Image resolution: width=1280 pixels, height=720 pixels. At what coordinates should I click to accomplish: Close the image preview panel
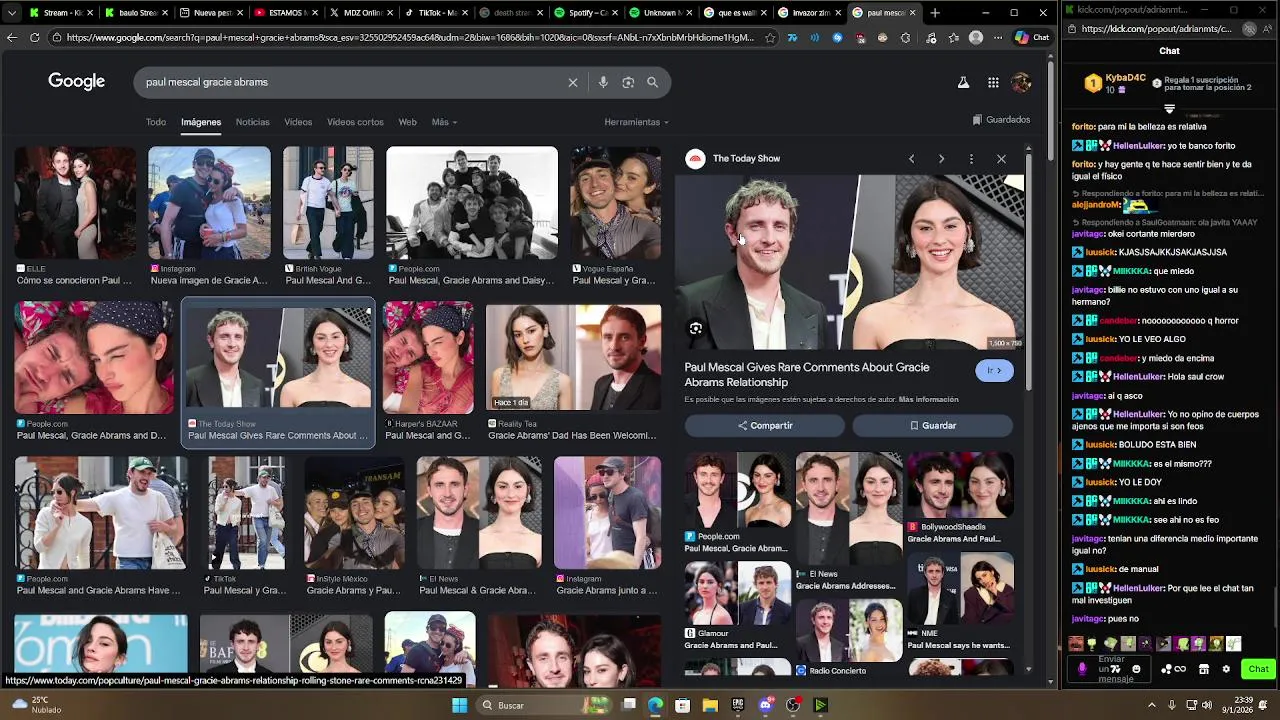[1001, 159]
